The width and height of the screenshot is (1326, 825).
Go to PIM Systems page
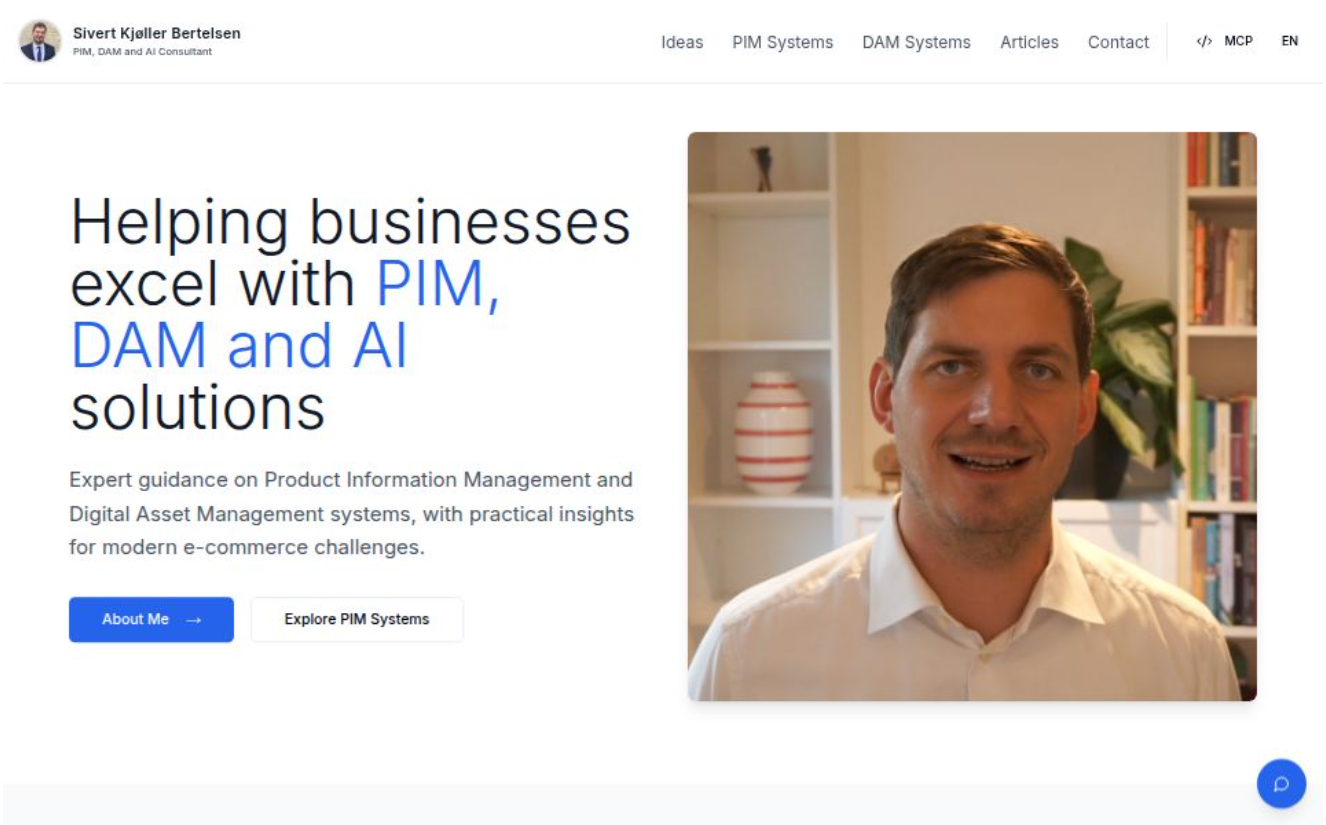pos(782,42)
